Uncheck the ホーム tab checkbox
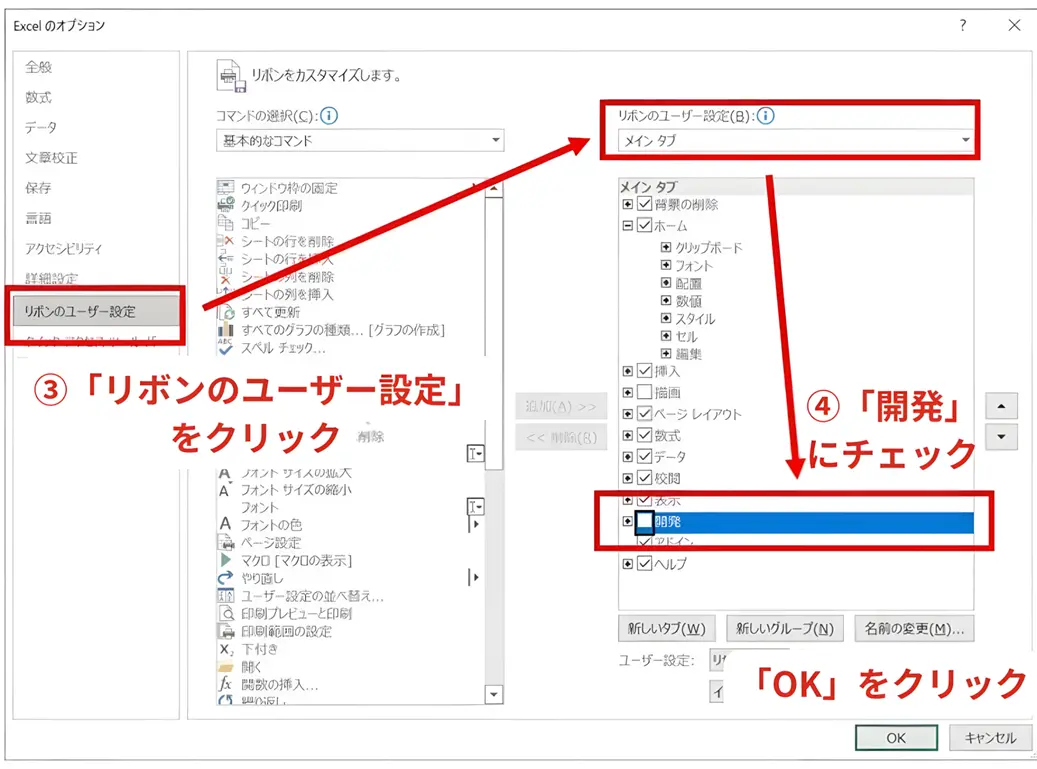Screen dimensions: 1037x769 tap(645, 225)
